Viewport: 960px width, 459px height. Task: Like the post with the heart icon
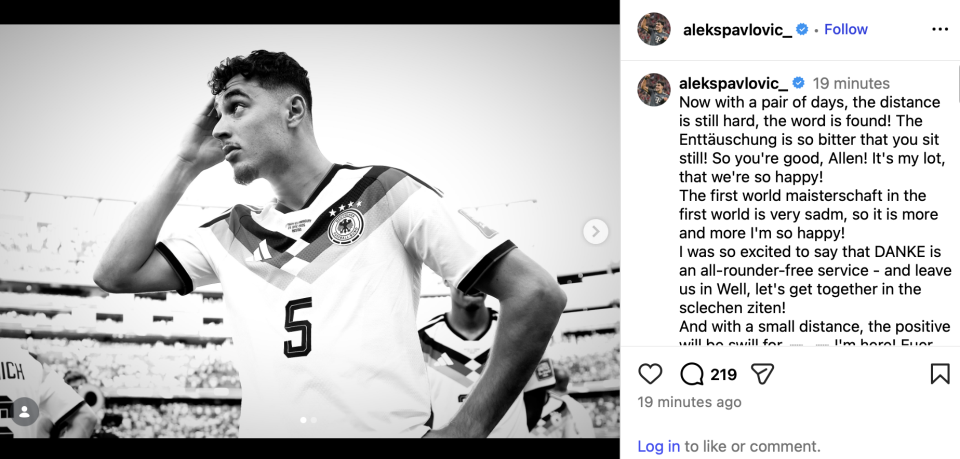click(650, 374)
